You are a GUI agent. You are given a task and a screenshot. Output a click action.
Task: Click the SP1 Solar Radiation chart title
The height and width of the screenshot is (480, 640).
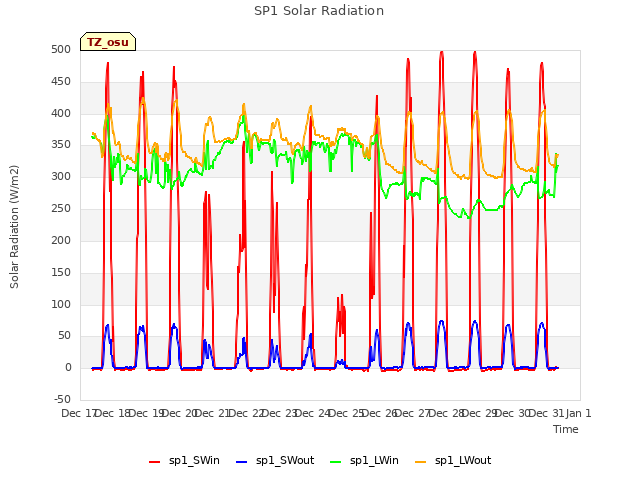319,11
